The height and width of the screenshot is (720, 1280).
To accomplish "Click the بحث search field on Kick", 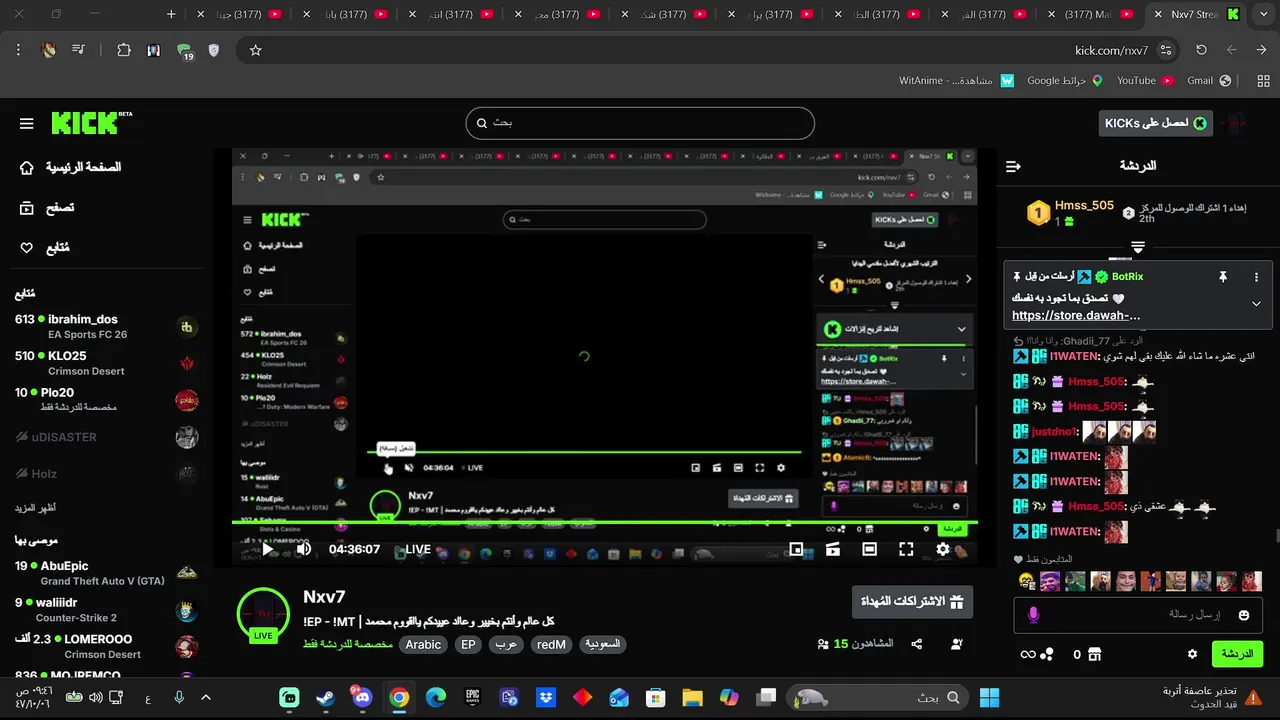I will coord(640,123).
